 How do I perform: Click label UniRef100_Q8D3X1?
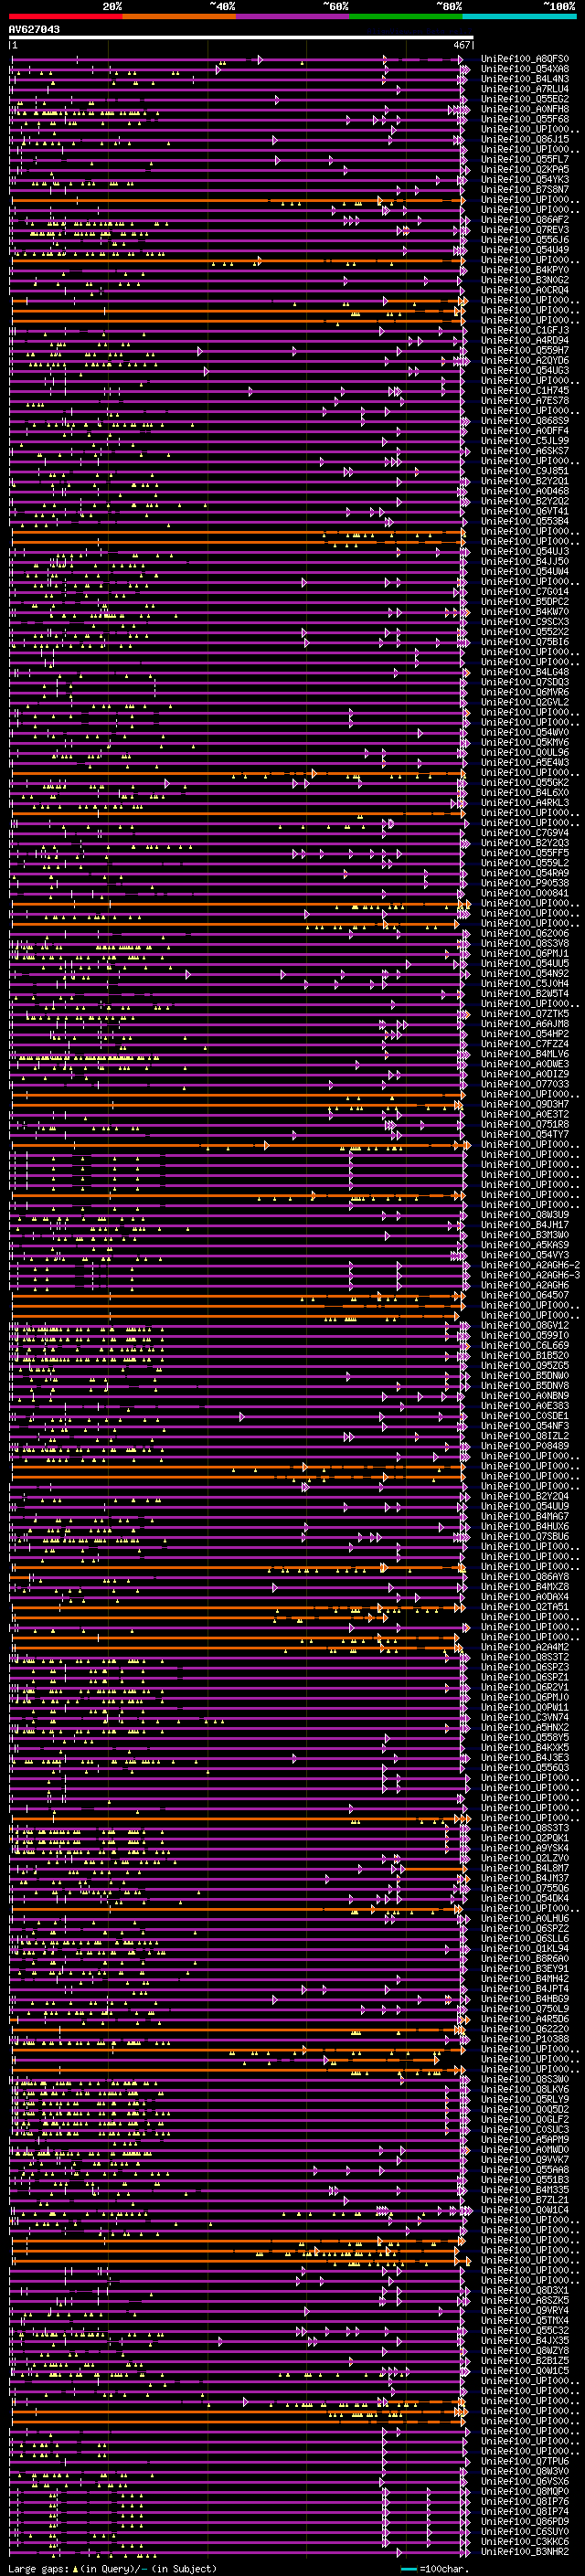tap(525, 2290)
